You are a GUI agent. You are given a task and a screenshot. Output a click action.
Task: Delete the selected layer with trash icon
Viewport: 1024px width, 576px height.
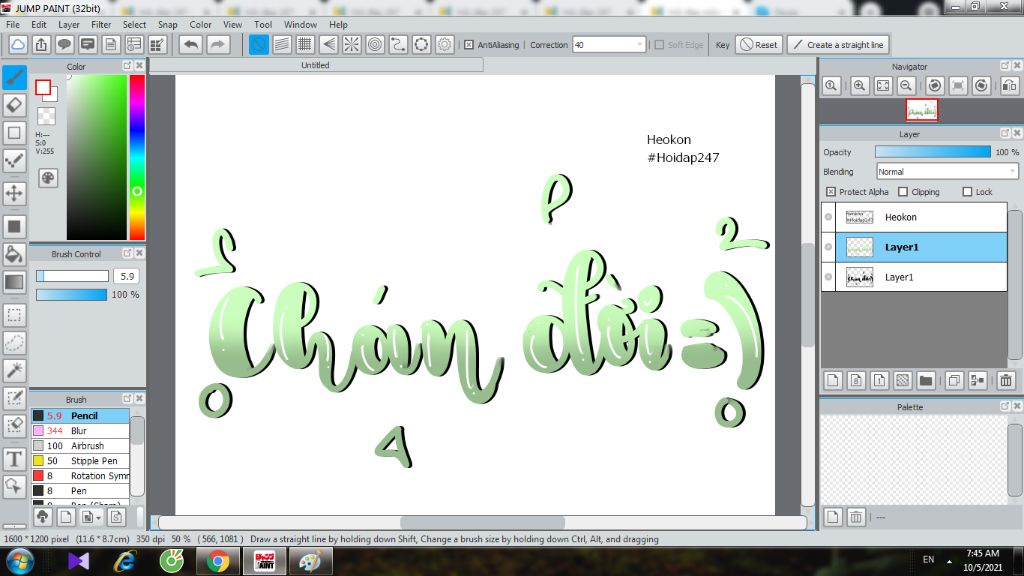1006,380
